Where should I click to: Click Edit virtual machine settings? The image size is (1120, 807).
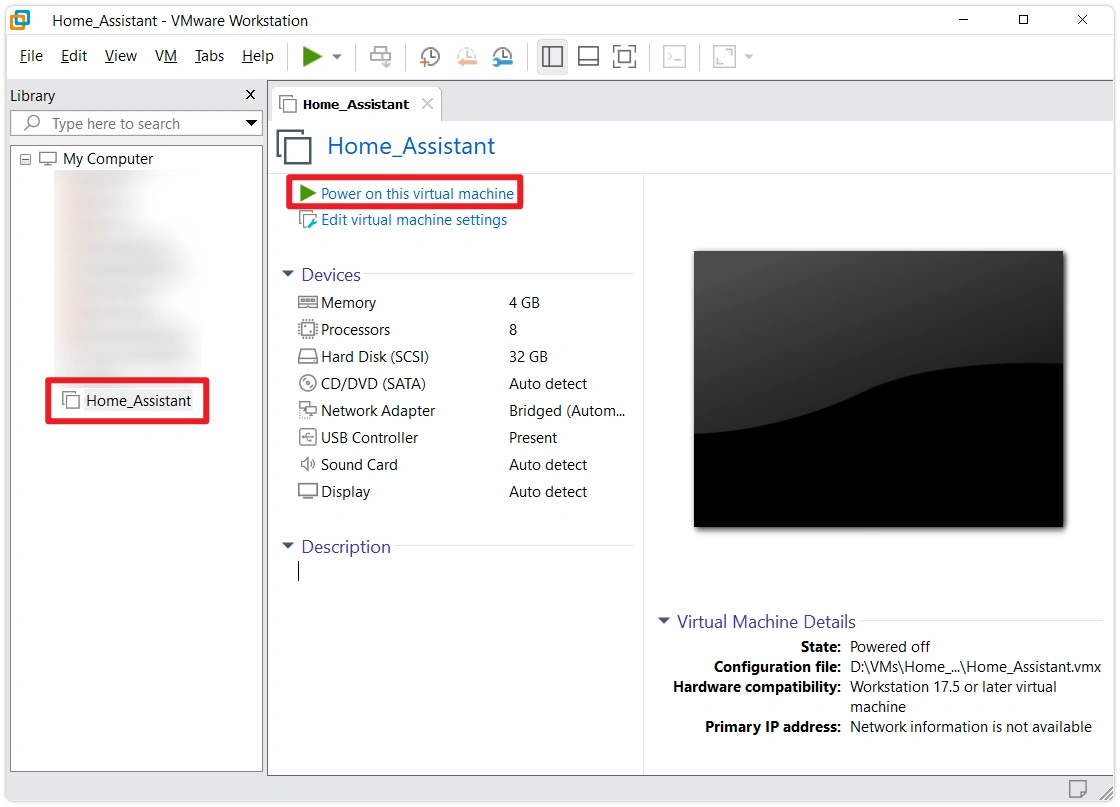[414, 220]
